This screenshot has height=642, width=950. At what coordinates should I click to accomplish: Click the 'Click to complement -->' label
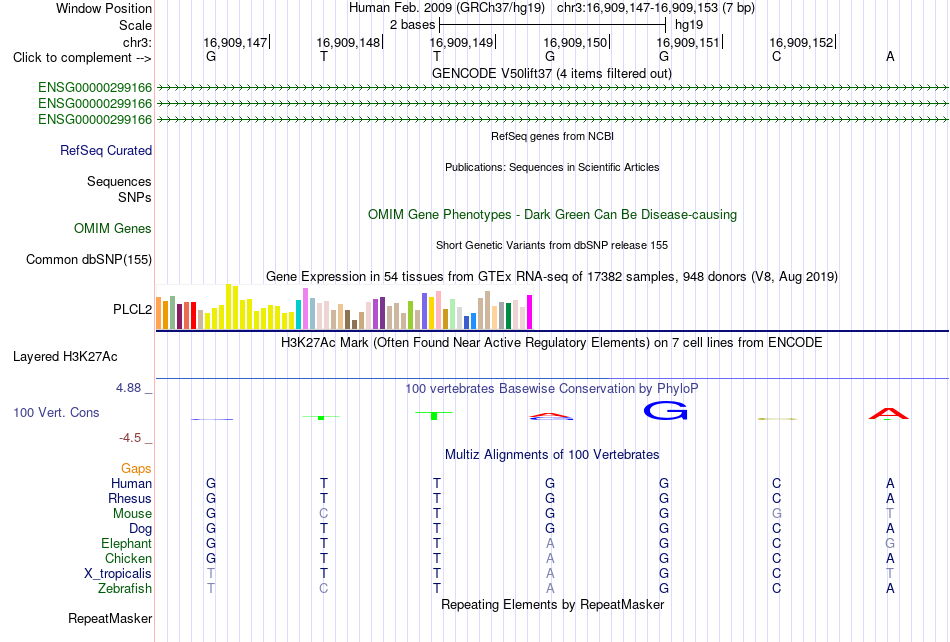click(x=82, y=58)
